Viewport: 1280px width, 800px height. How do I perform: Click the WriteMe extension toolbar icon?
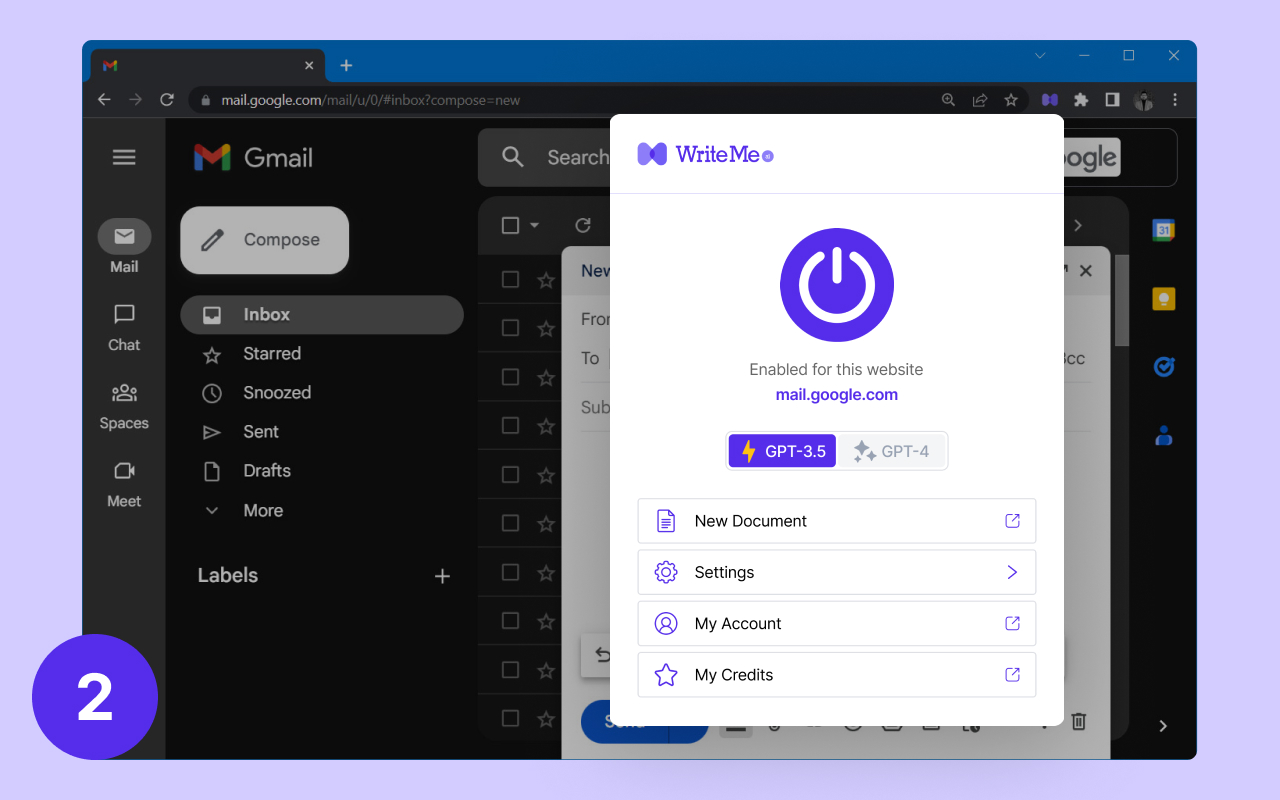(1049, 100)
